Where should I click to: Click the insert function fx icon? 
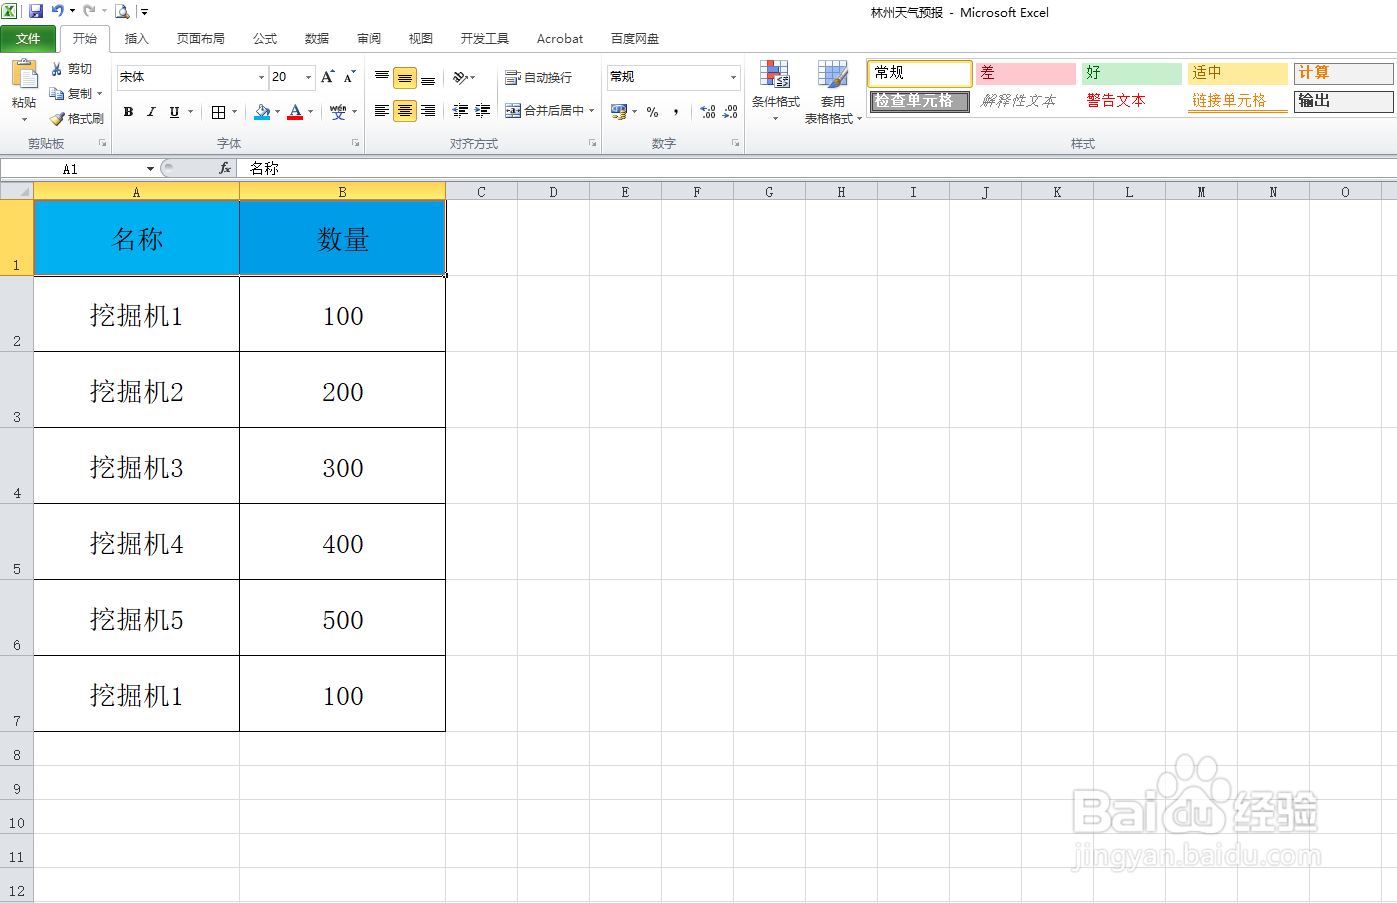click(225, 168)
